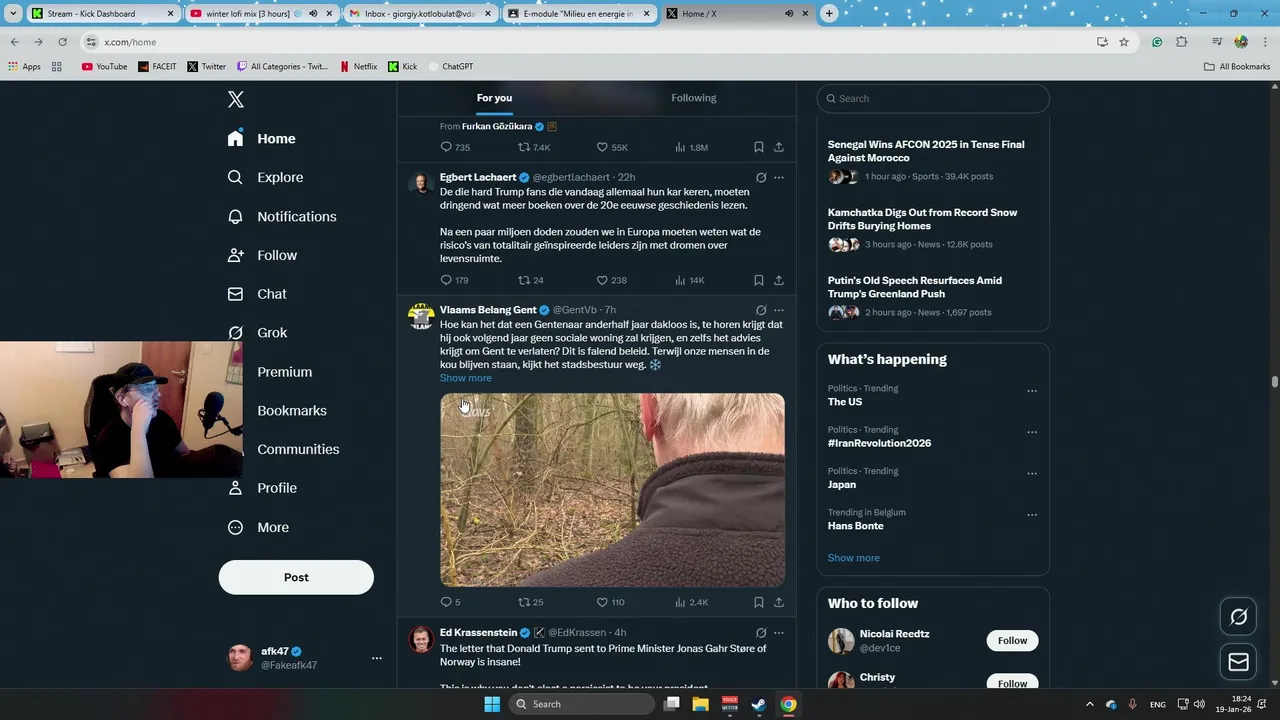The height and width of the screenshot is (720, 1280).
Task: Switch to the Gmail Inbox browser tab
Action: (420, 13)
